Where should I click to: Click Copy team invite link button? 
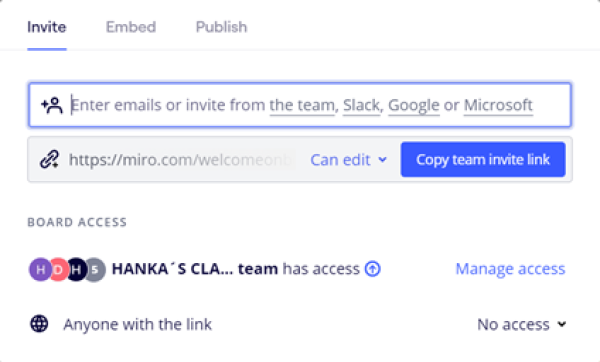(x=483, y=160)
